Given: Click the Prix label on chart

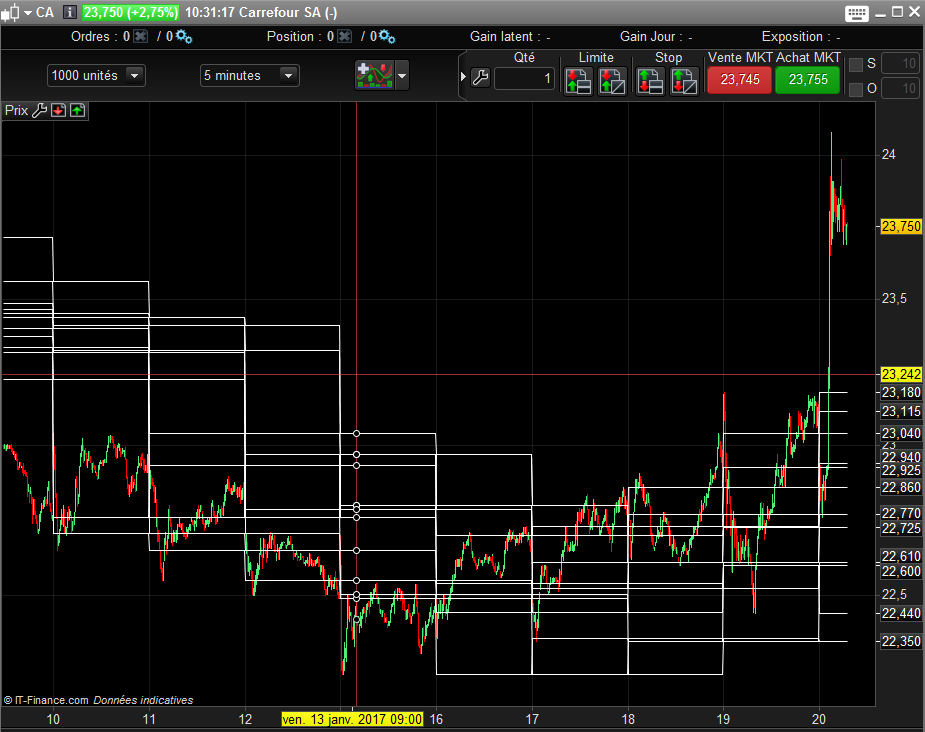Looking at the screenshot, I should 17,110.
